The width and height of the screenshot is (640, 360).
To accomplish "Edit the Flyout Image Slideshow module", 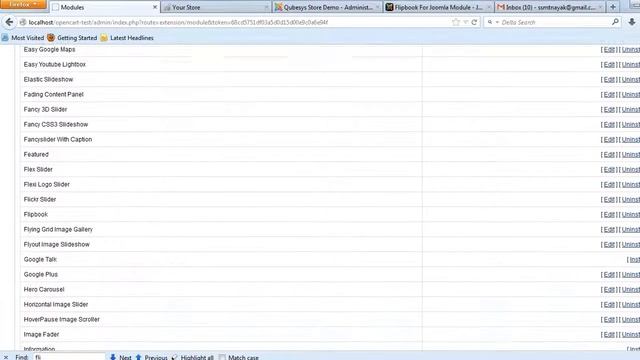I will point(609,244).
